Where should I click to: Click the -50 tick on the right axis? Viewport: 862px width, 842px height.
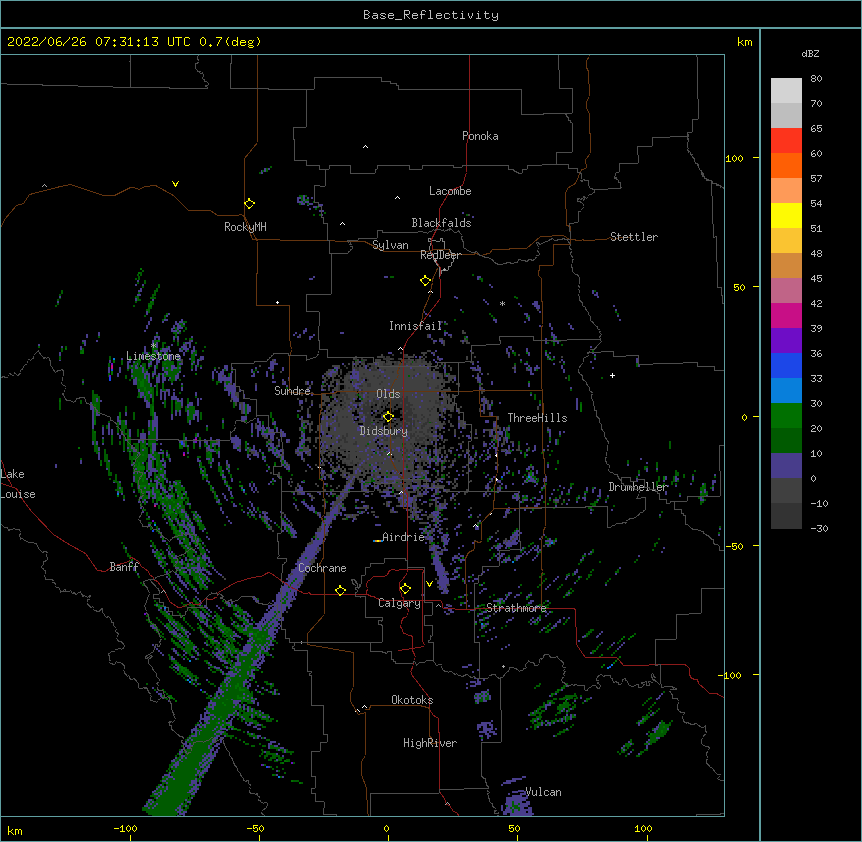click(x=734, y=546)
